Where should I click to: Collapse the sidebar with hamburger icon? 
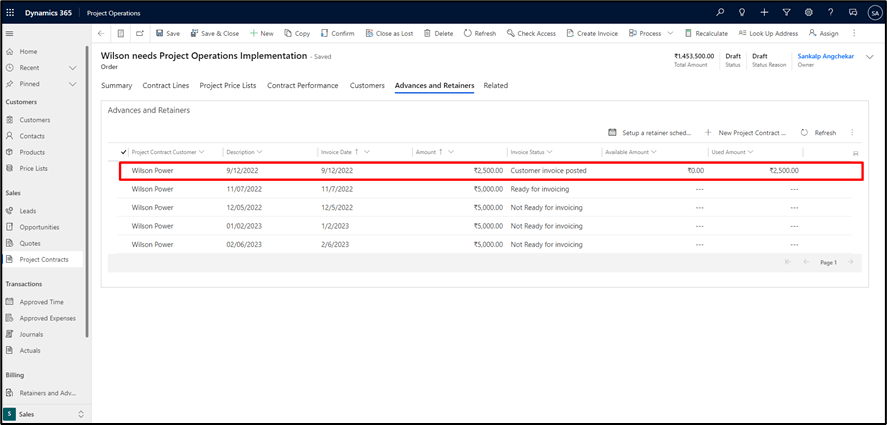(x=10, y=33)
